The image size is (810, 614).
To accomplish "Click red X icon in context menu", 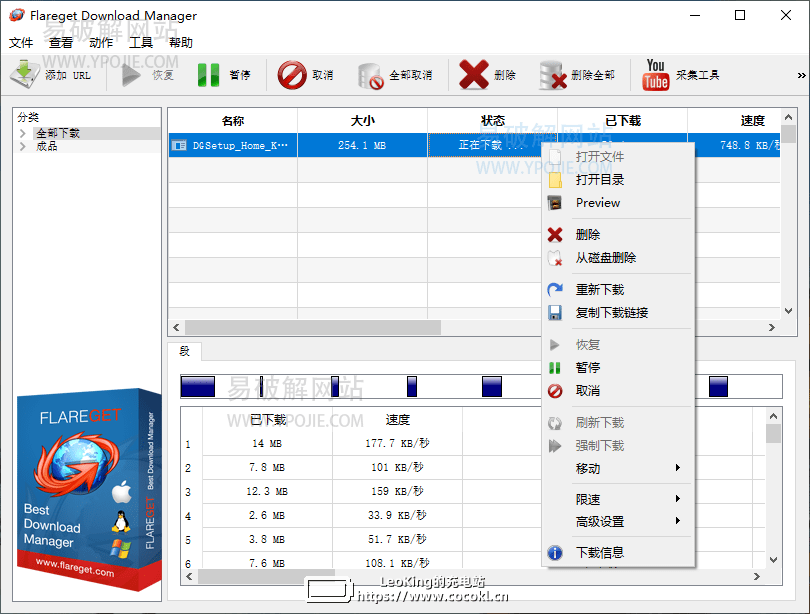I will tap(555, 235).
